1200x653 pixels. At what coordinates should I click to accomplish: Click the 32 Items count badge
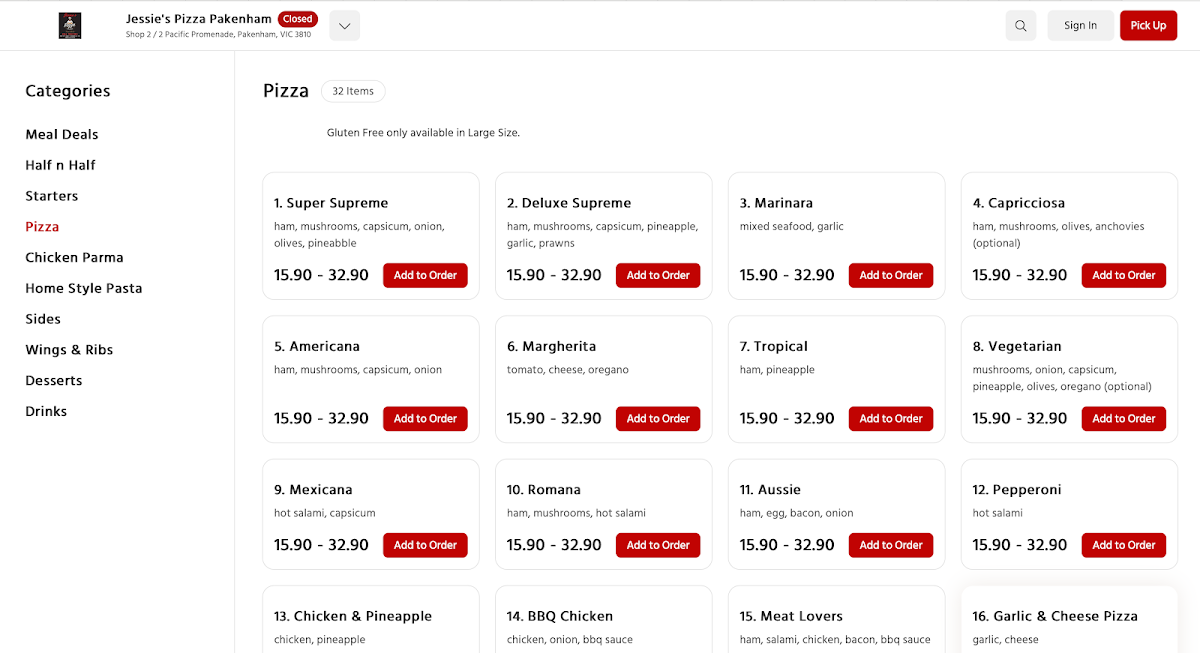(353, 91)
